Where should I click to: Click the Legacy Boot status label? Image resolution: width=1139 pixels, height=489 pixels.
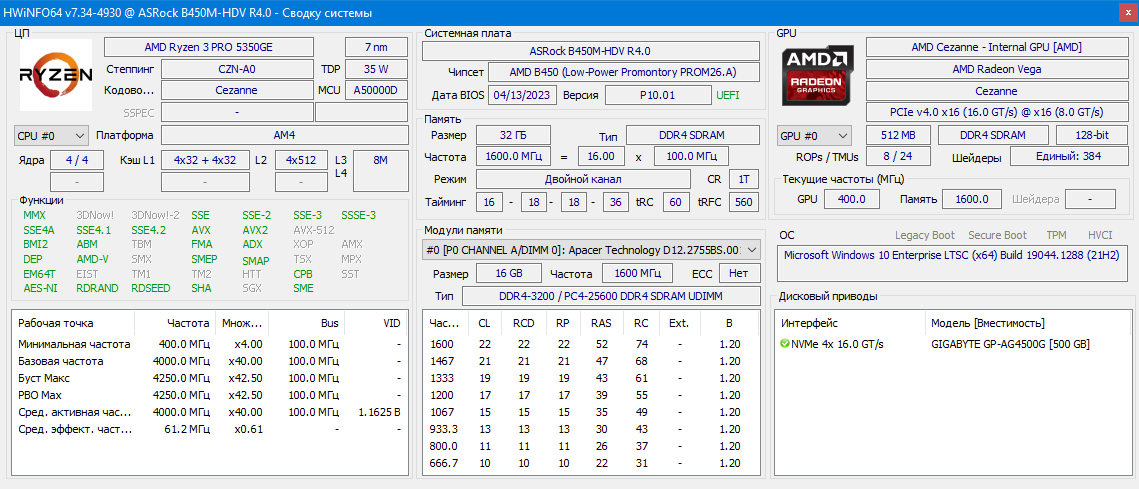tap(925, 235)
